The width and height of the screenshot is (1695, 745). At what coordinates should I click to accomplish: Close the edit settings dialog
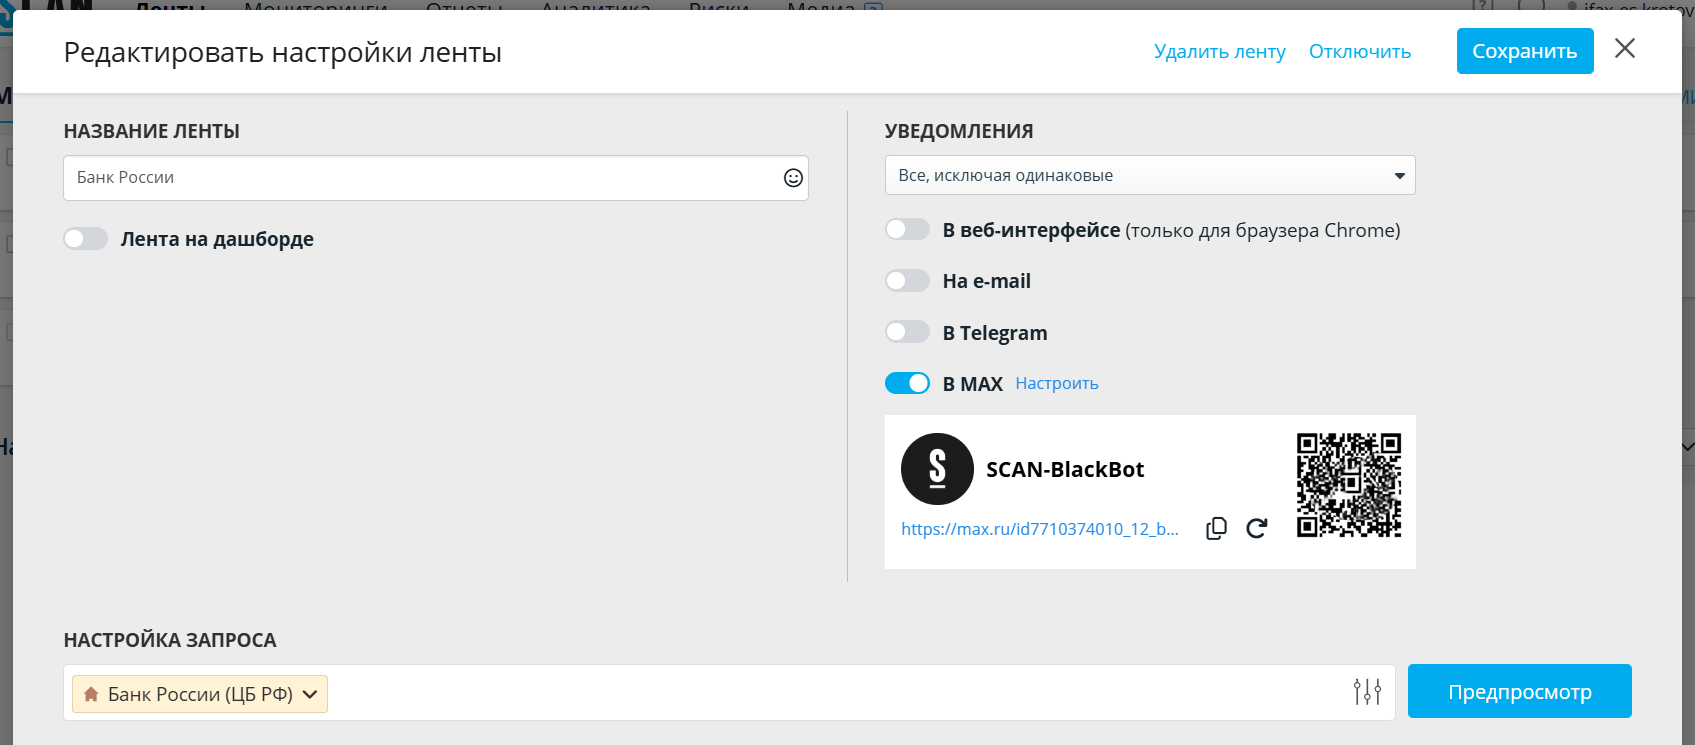click(1625, 49)
